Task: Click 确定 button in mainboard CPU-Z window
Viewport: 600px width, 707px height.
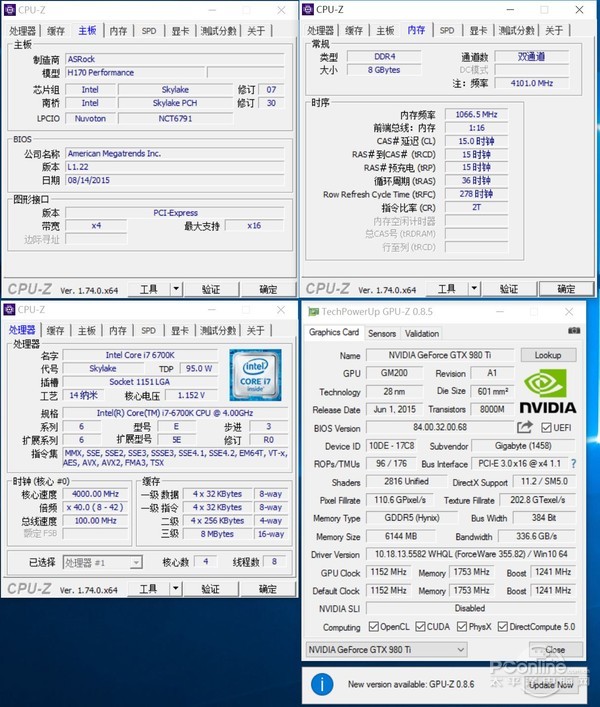Action: tap(268, 289)
